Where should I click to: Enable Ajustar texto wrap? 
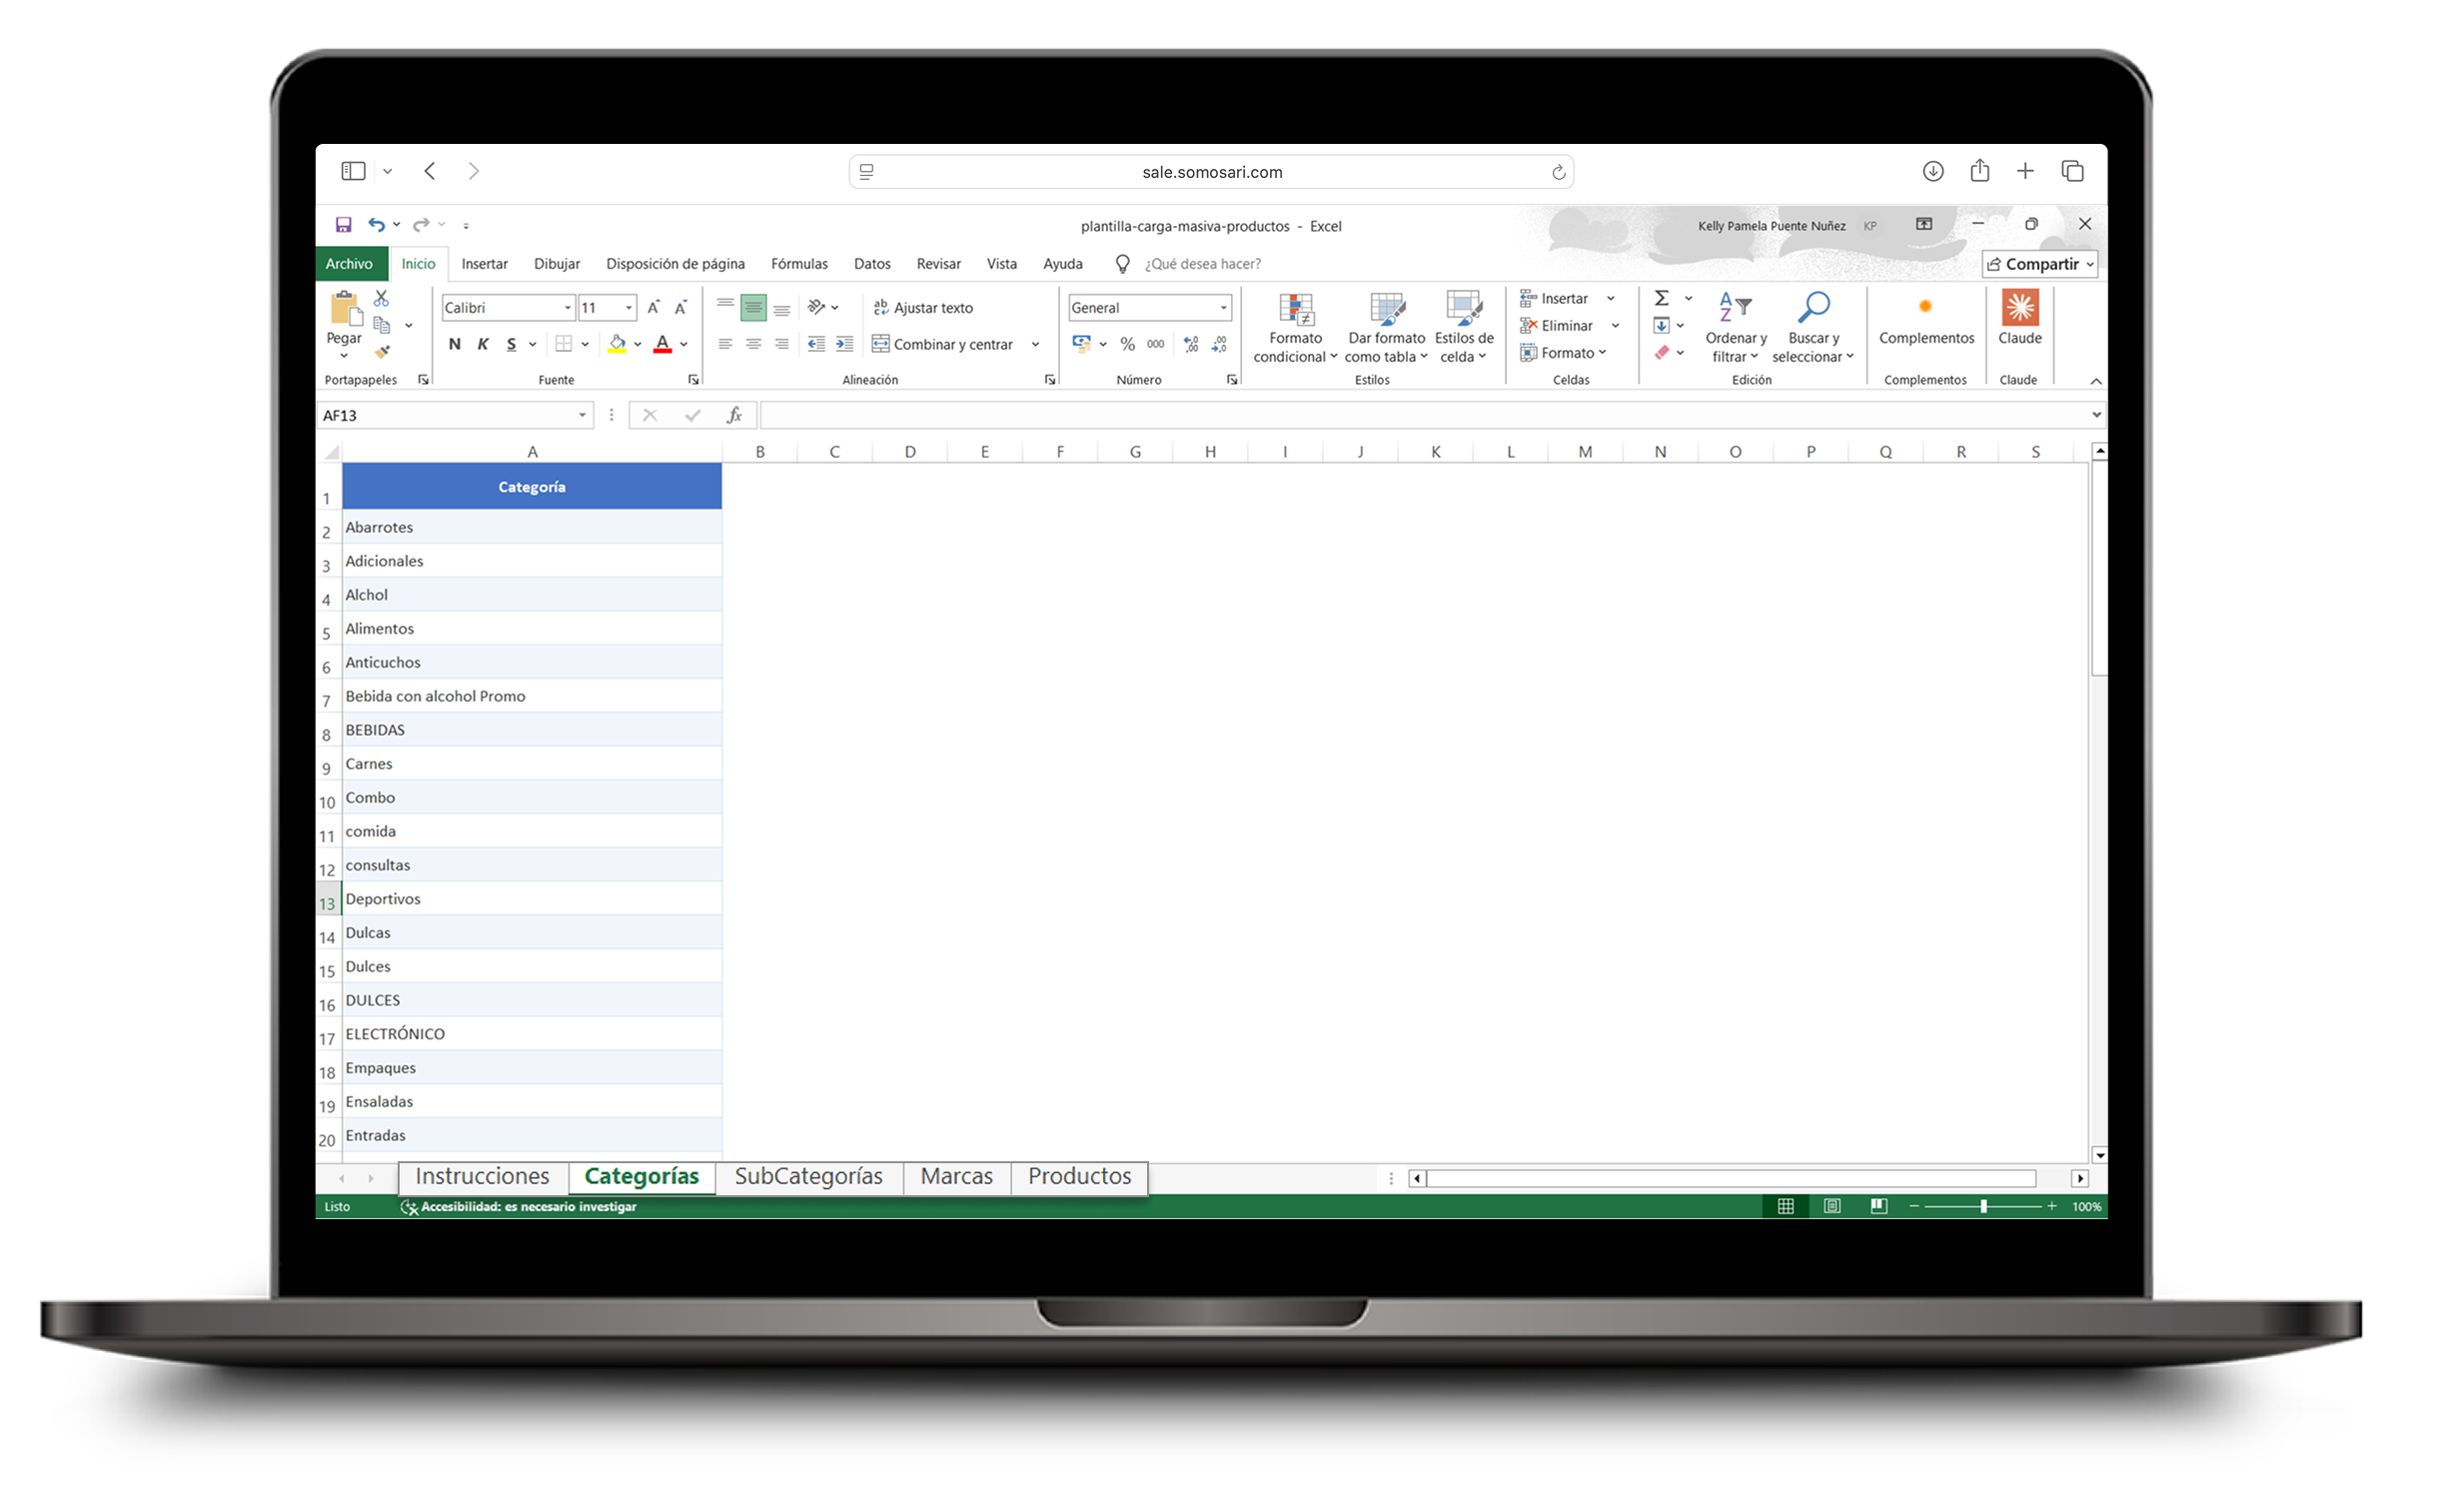click(924, 308)
